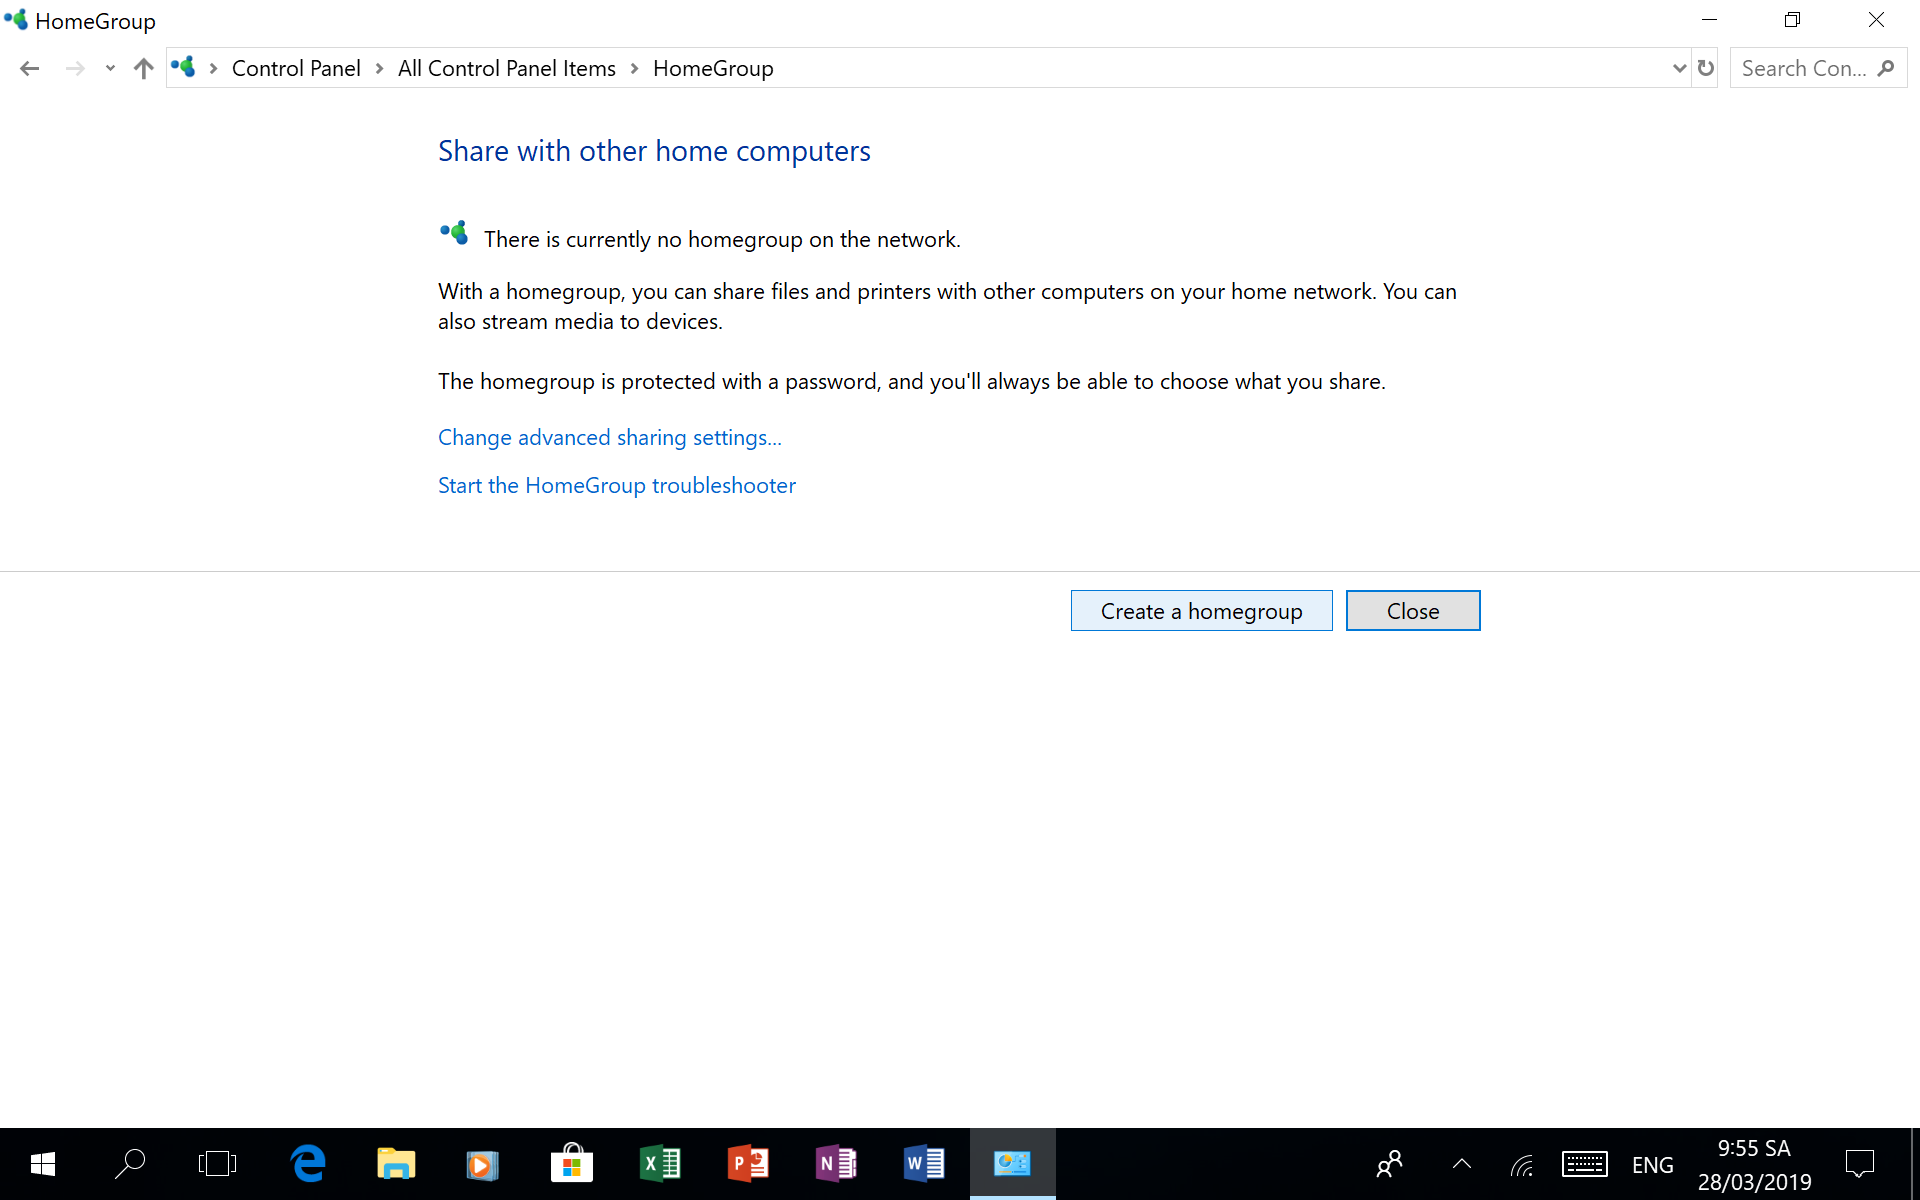Screen dimensions: 1920x1200
Task: Click the HomeGroup icon in address bar
Action: click(183, 67)
